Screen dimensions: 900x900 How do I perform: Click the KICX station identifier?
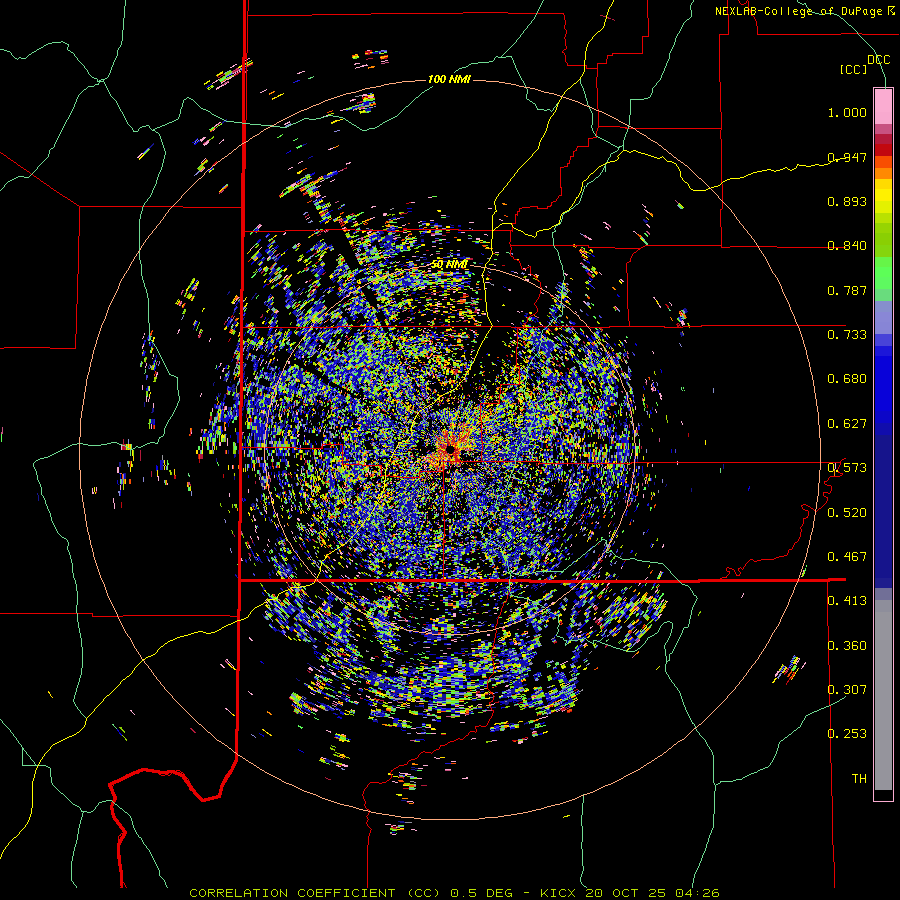(559, 893)
